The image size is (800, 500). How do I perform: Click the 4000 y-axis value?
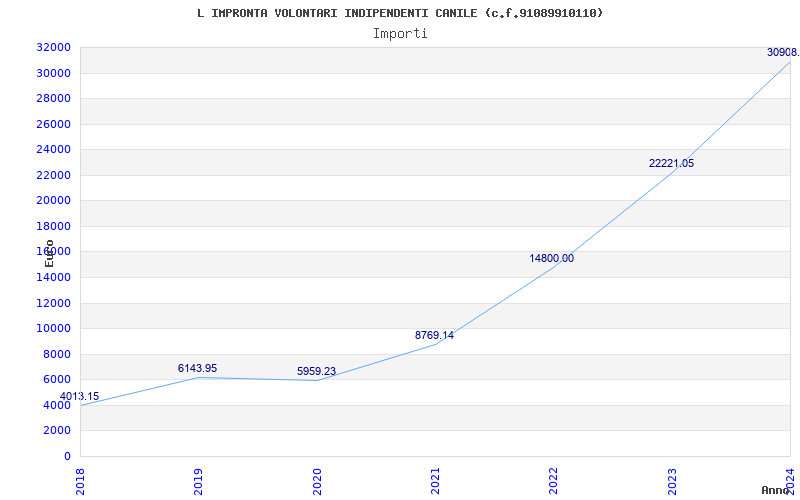[56, 405]
